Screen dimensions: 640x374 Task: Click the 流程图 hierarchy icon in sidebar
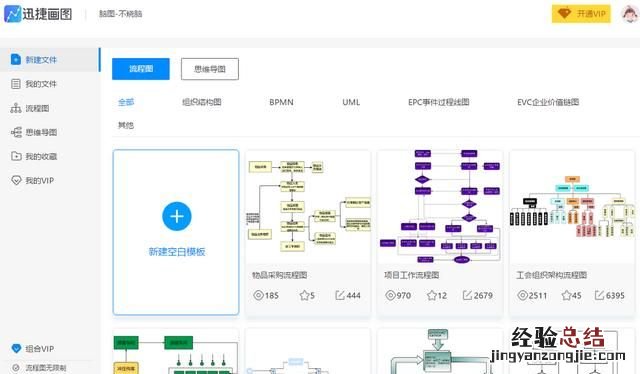pos(16,108)
